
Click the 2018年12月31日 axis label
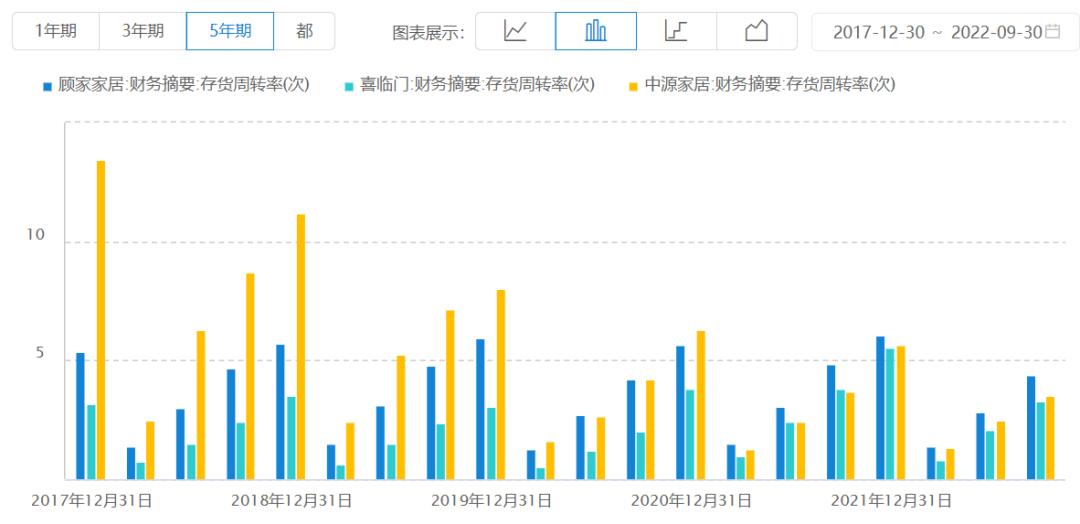click(x=291, y=501)
